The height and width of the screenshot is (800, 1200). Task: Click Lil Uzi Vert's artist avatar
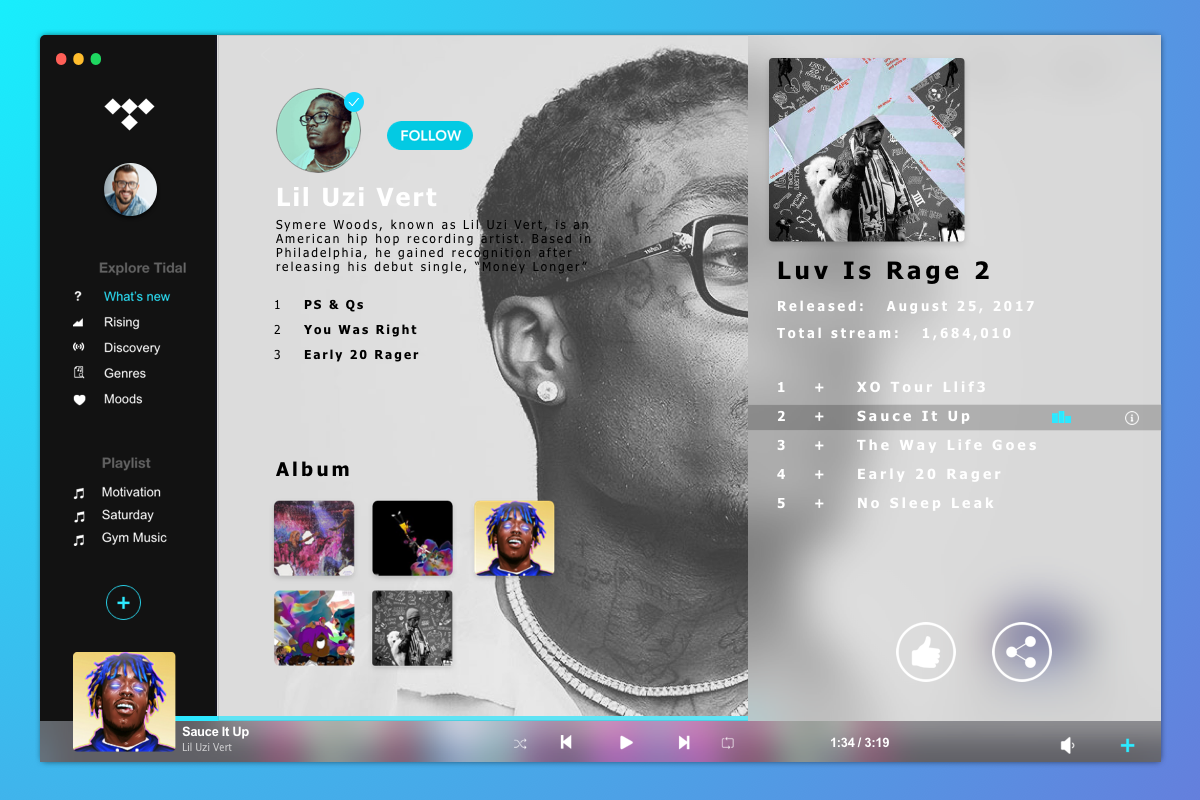pos(318,130)
